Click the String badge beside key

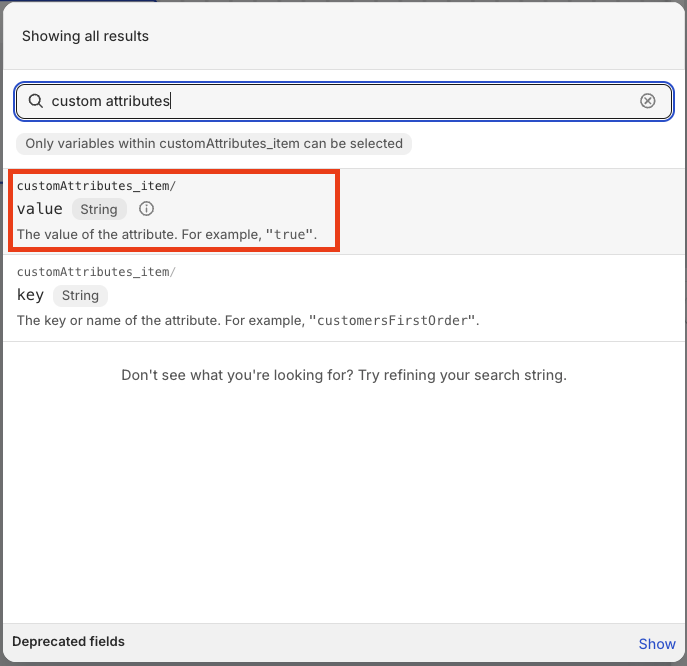point(80,295)
